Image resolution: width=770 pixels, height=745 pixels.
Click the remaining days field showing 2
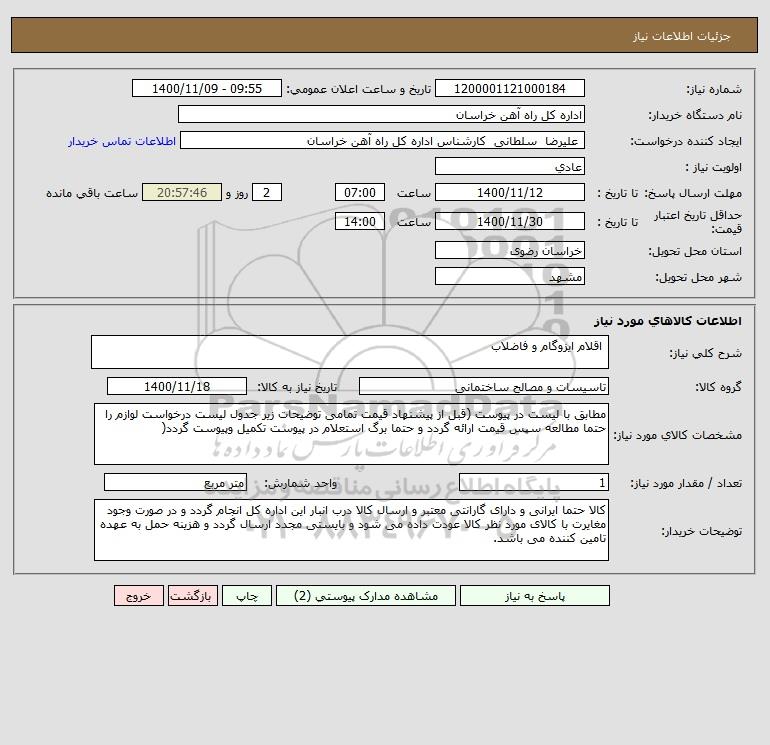coord(267,193)
